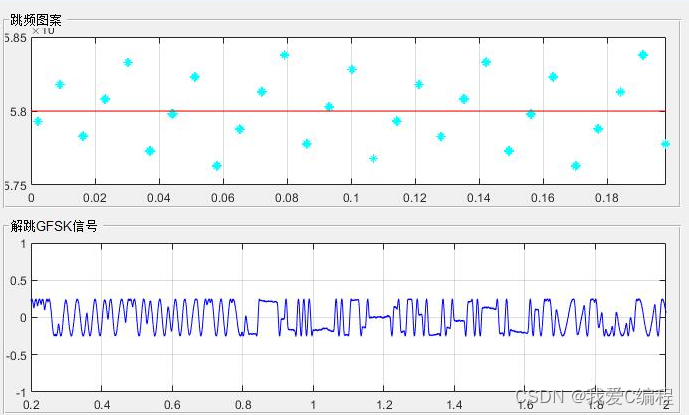Click the lowest cyan marker near x=0.06
The width and height of the screenshot is (689, 415).
tap(217, 166)
